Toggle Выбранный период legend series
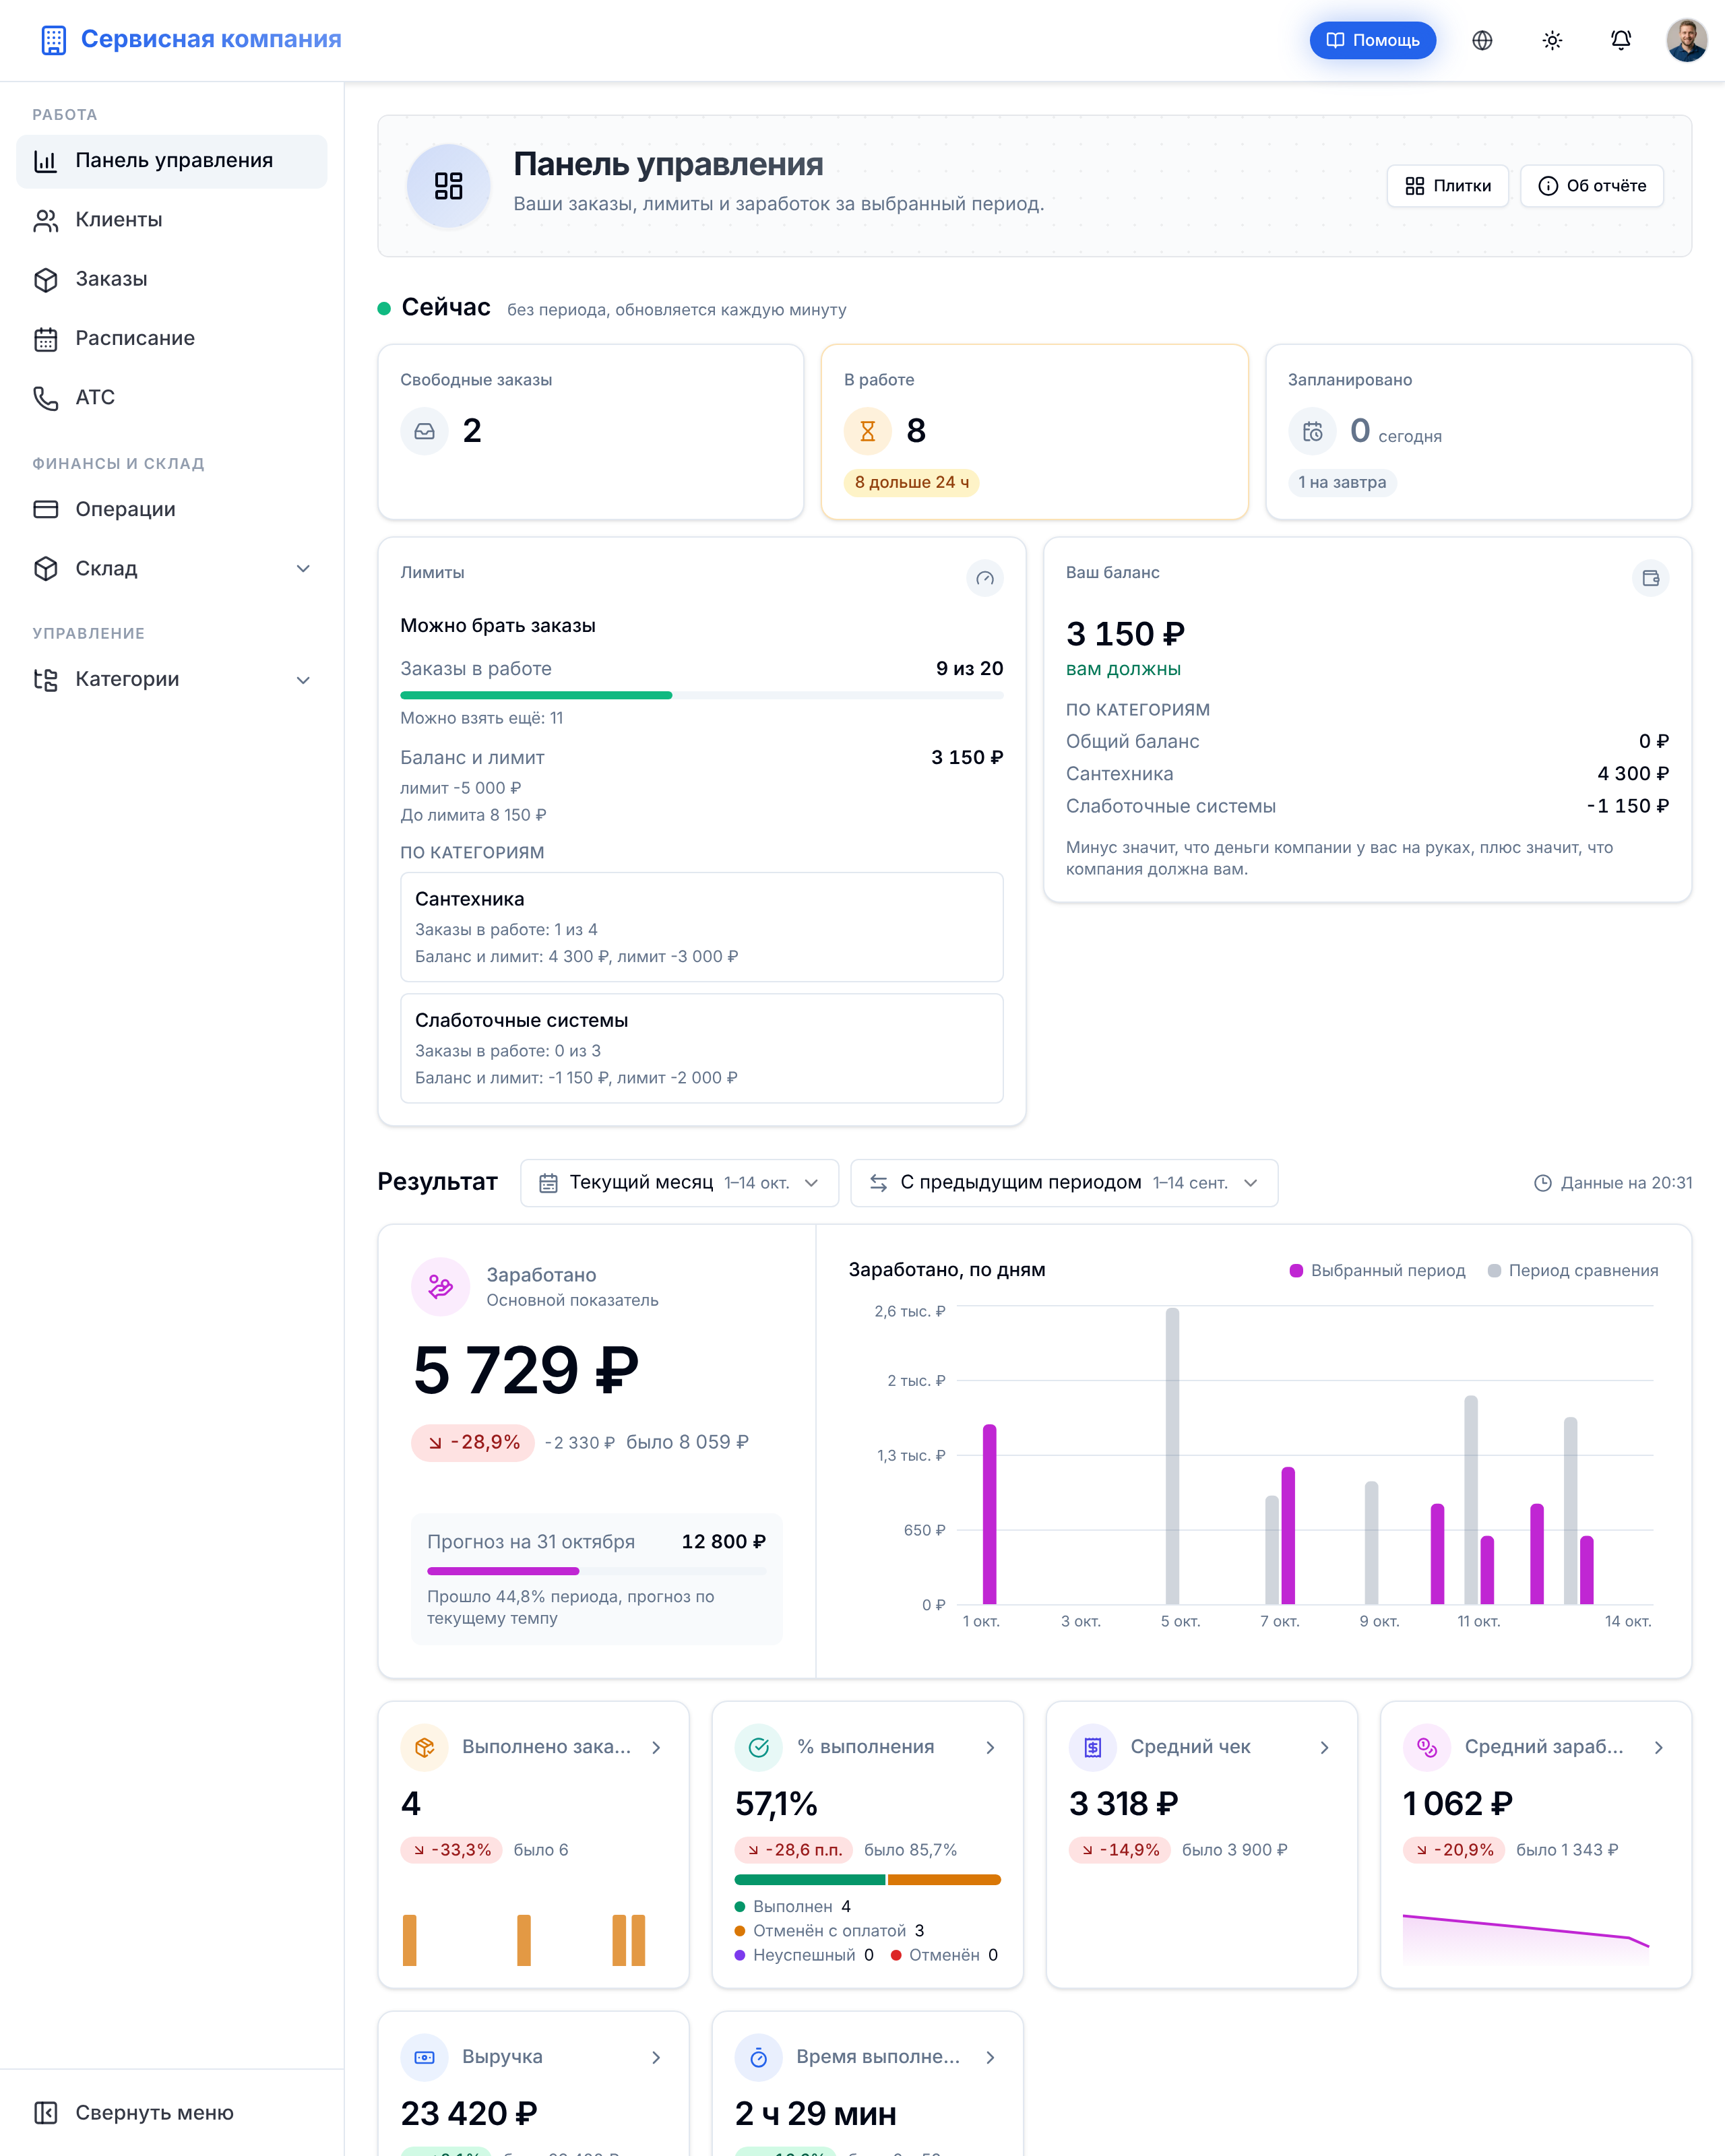The image size is (1725, 2156). coord(1377,1270)
